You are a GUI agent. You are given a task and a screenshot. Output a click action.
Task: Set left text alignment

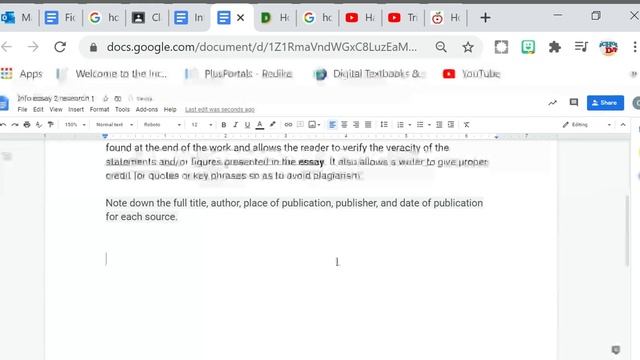(332, 124)
